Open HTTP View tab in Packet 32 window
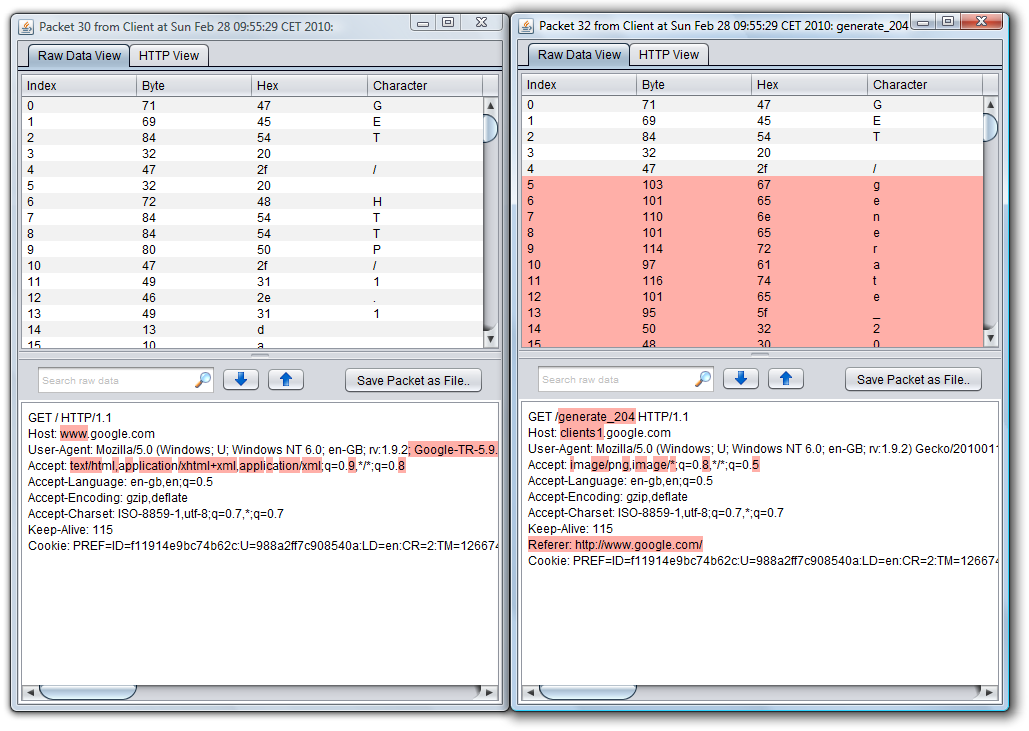The height and width of the screenshot is (731, 1029). (x=669, y=55)
